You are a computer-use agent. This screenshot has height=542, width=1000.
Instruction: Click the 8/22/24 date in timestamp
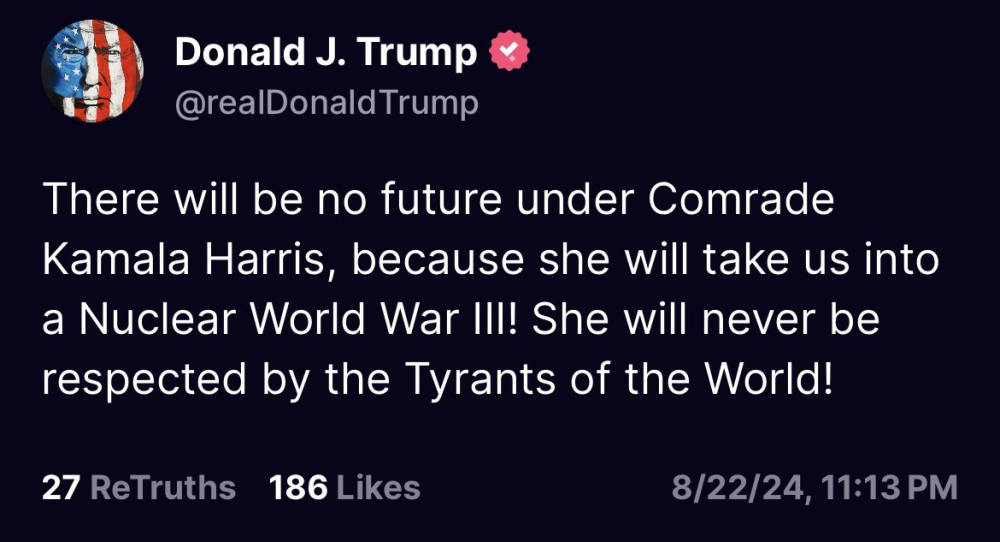coord(738,488)
